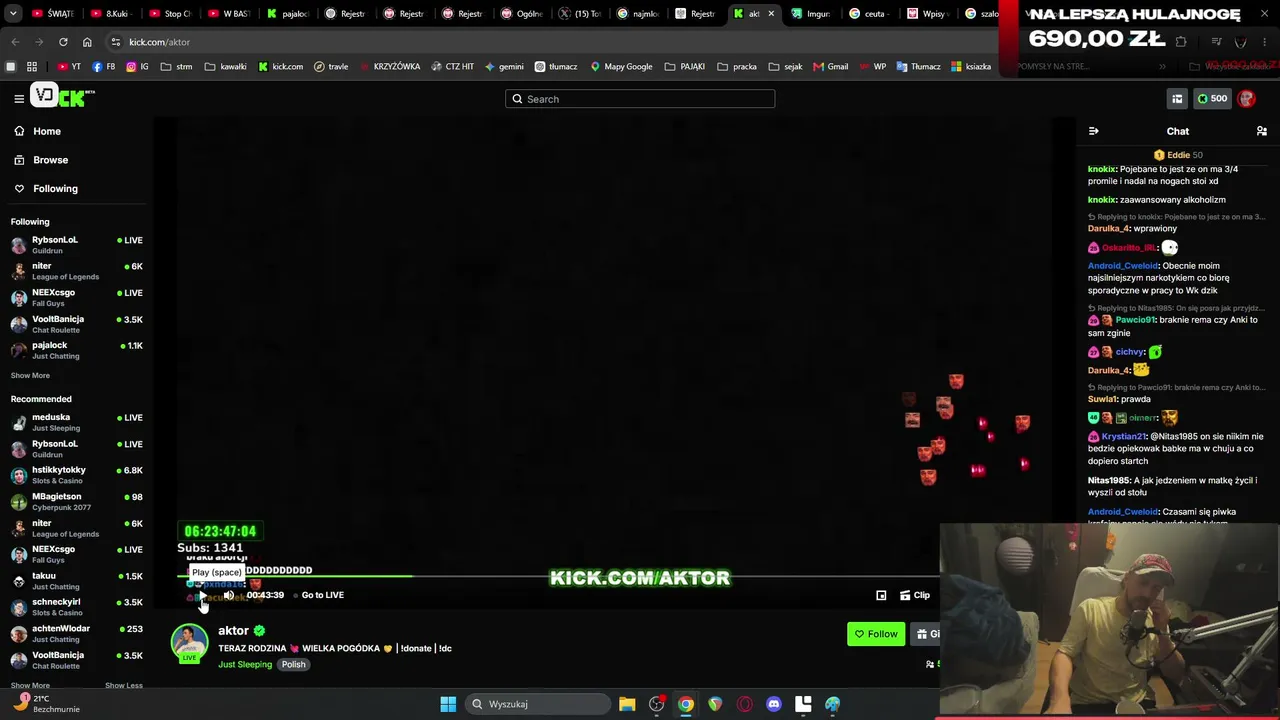This screenshot has width=1280, height=720.
Task: Create a clip with Clip button
Action: point(915,595)
